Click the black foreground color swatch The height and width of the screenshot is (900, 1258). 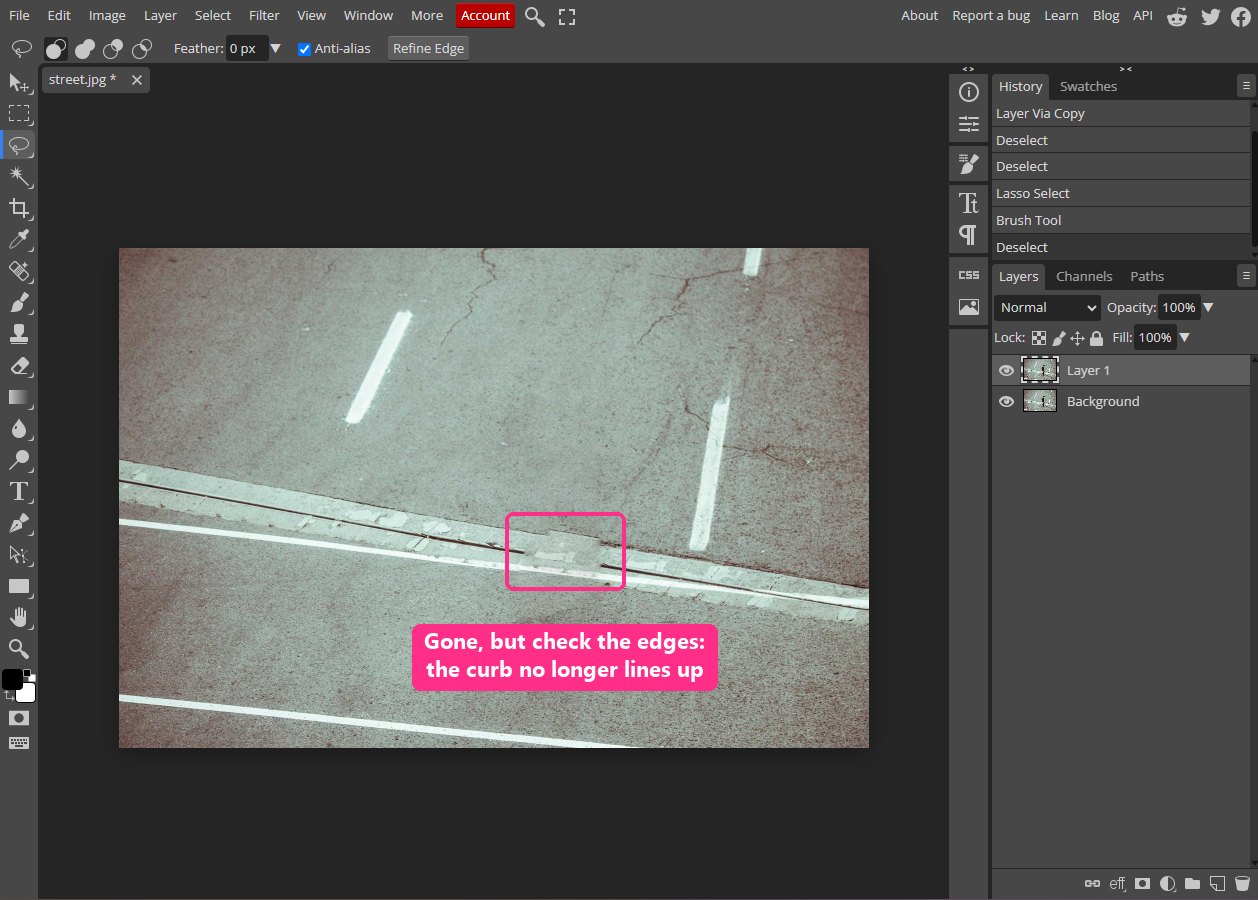[x=11, y=679]
